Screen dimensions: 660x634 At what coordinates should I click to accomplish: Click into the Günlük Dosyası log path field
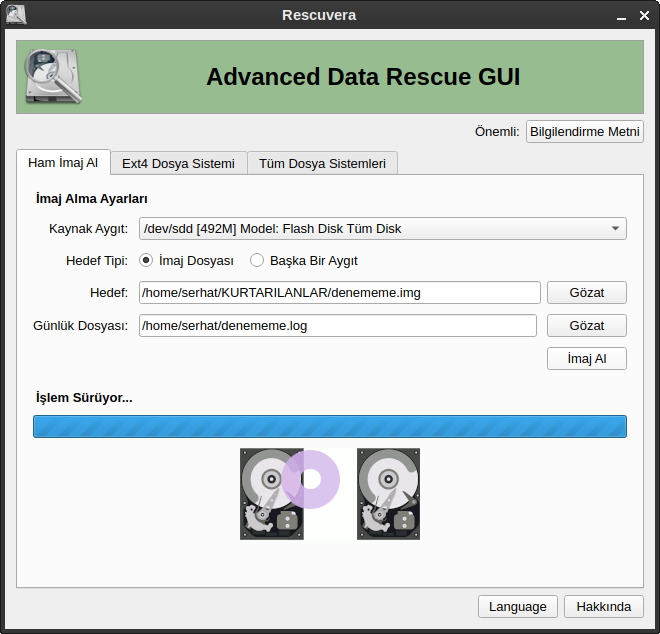click(338, 326)
